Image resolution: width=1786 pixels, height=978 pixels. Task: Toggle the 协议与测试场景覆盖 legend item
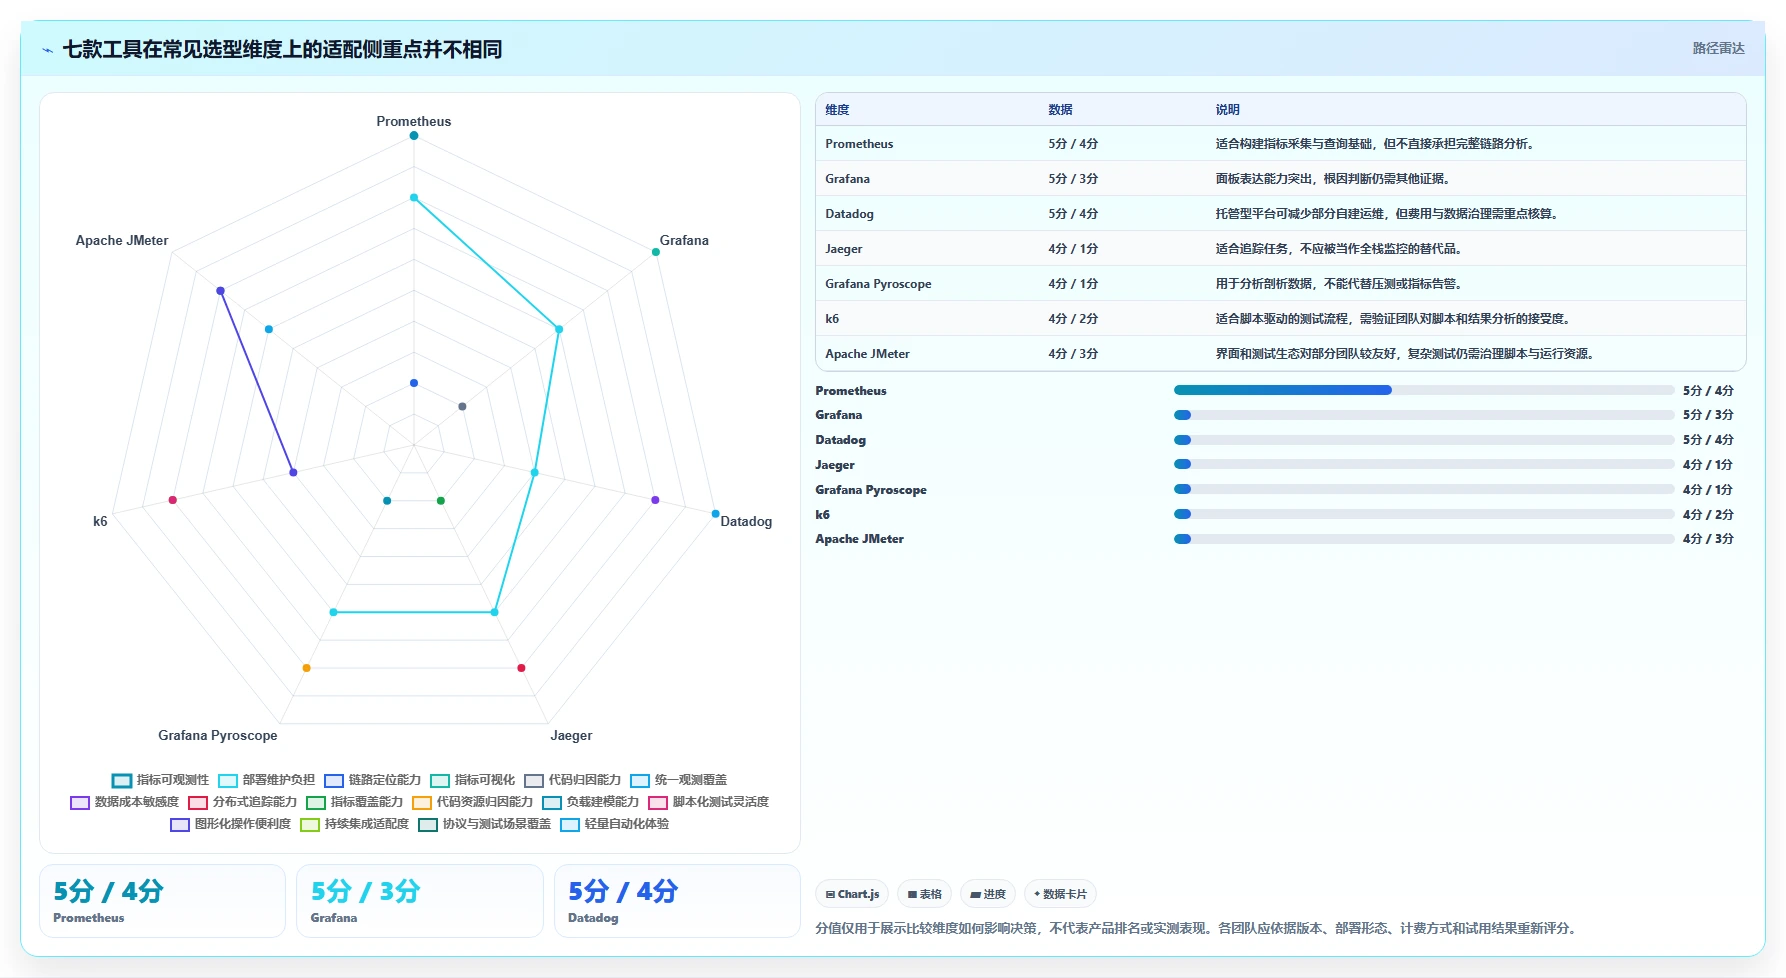(484, 824)
